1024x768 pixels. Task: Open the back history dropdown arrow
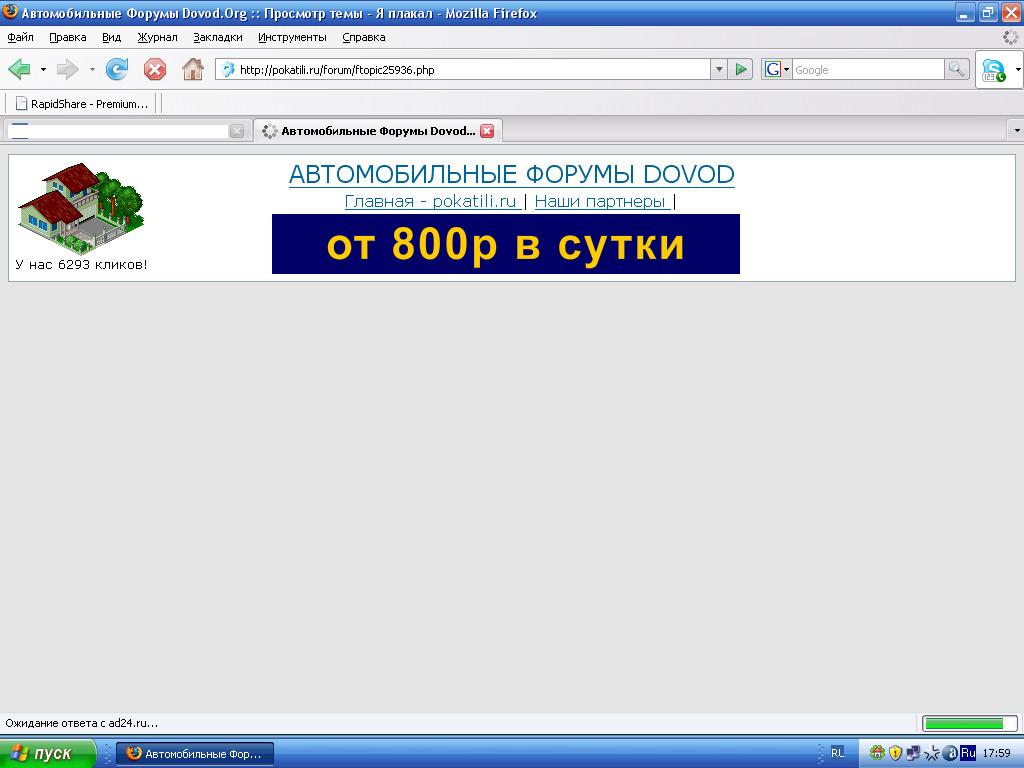(x=43, y=69)
